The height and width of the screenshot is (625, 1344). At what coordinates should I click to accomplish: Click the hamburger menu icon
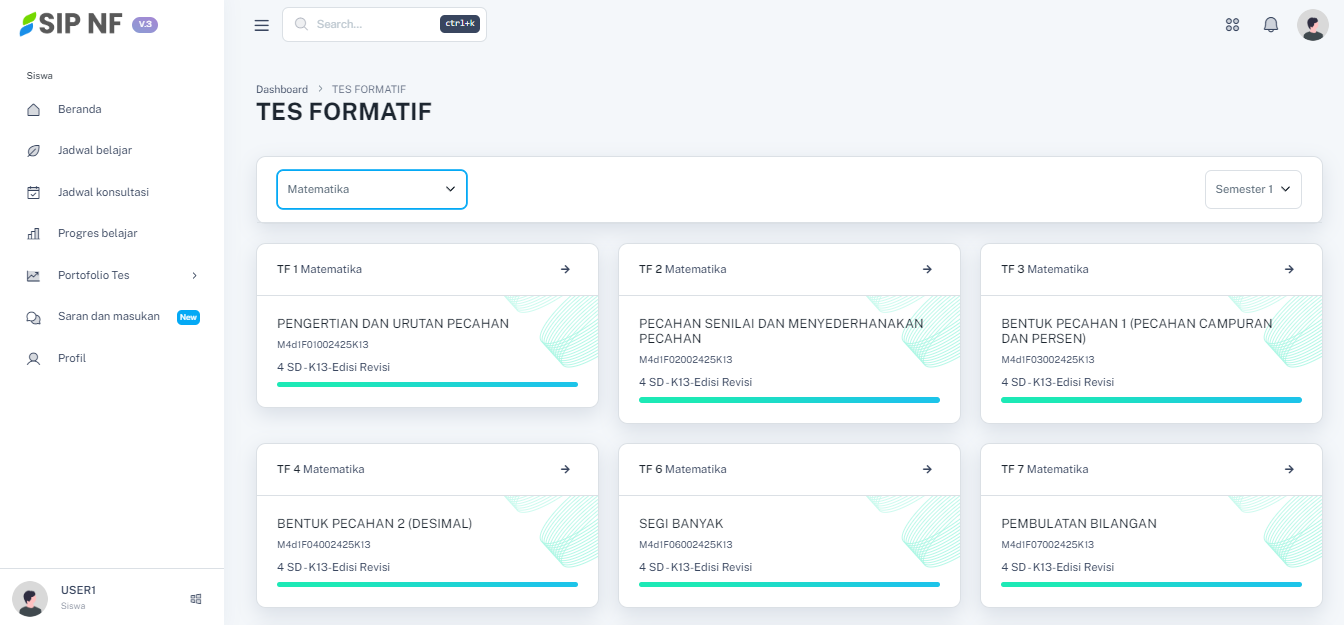(x=262, y=25)
